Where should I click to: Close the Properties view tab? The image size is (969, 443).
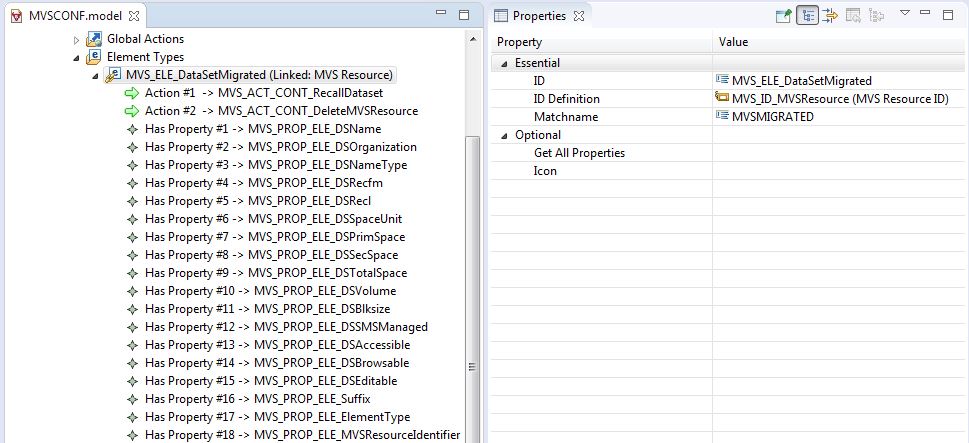[578, 16]
